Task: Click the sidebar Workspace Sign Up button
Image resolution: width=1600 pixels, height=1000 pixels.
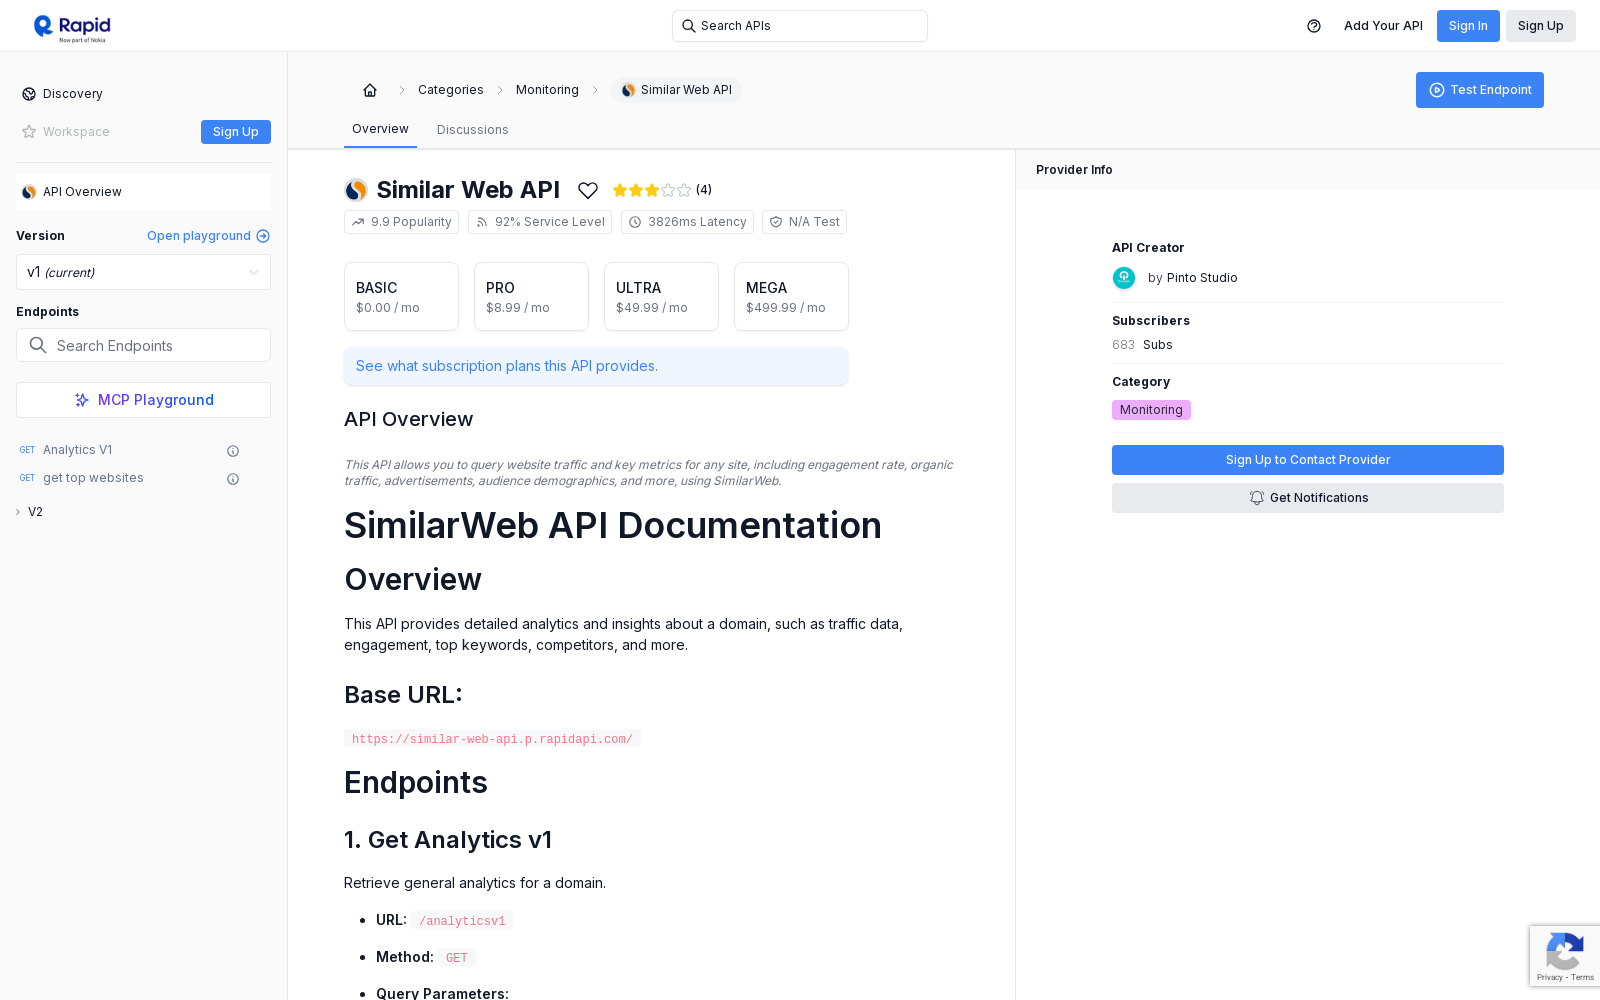Action: click(236, 132)
